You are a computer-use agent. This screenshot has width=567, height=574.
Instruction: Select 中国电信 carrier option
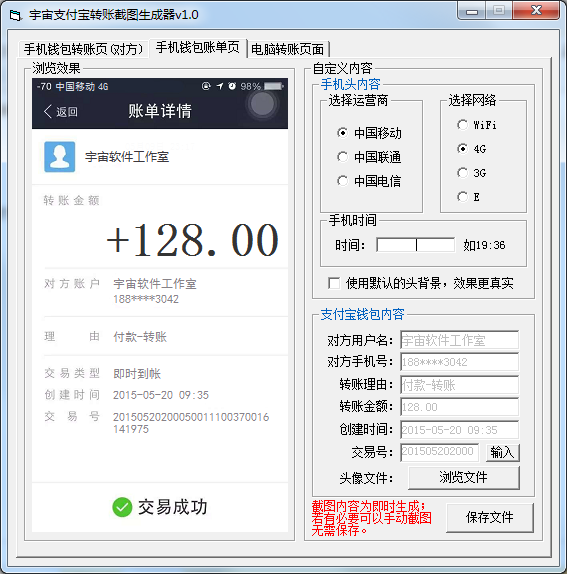(369, 181)
